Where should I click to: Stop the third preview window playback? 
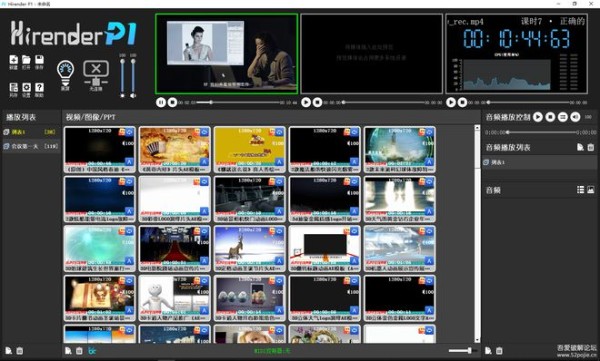[462, 102]
